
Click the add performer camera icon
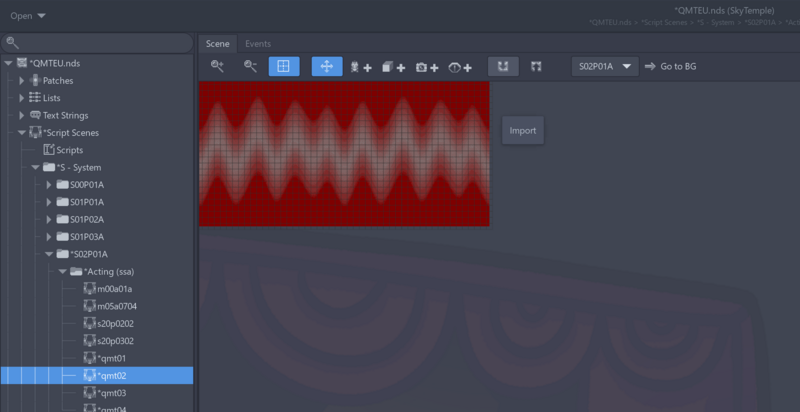427,67
